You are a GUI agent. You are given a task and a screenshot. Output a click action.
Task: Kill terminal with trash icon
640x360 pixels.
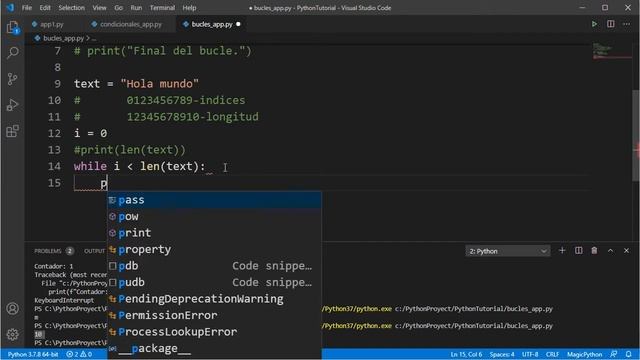pos(594,251)
